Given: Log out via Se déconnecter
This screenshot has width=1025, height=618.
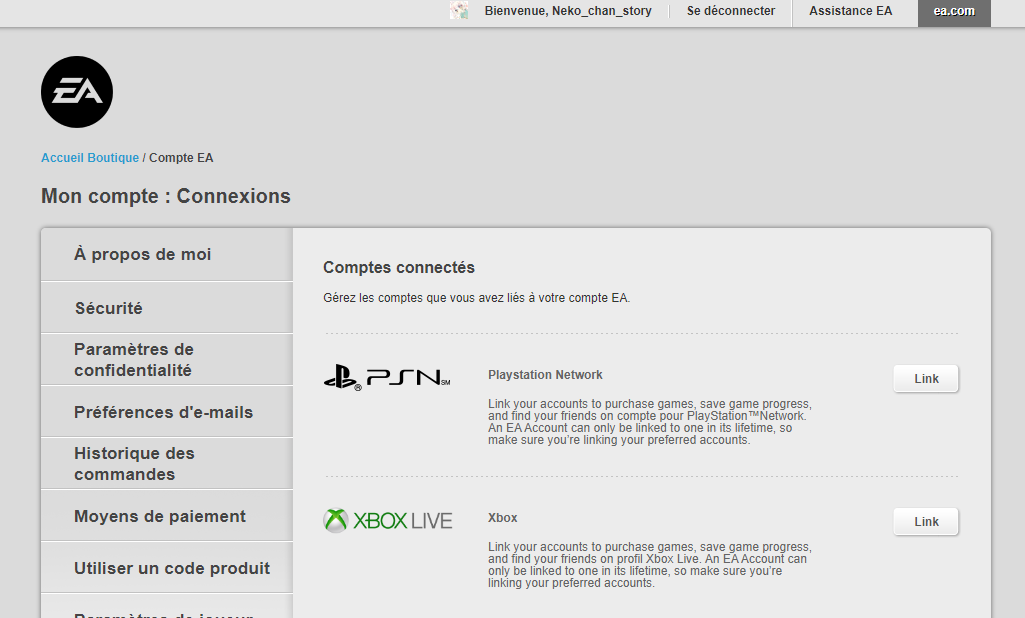Looking at the screenshot, I should [x=730, y=11].
